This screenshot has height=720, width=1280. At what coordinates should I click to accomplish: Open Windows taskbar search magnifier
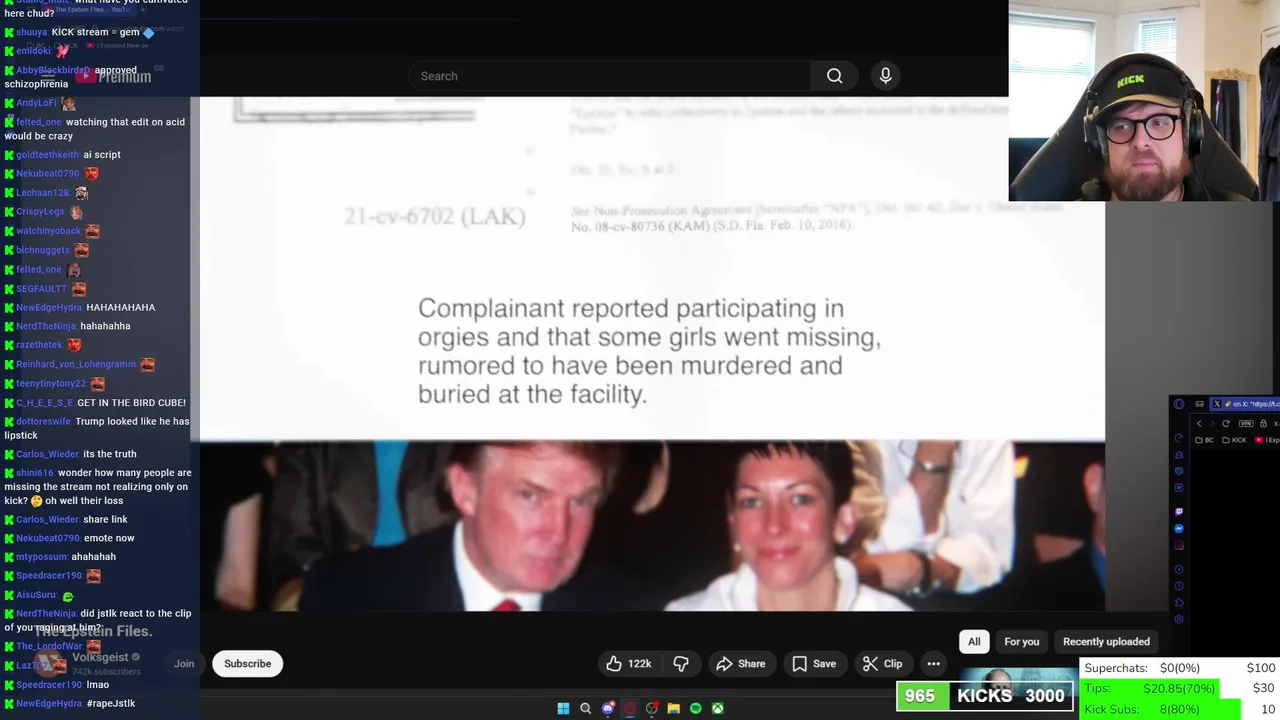coord(586,708)
